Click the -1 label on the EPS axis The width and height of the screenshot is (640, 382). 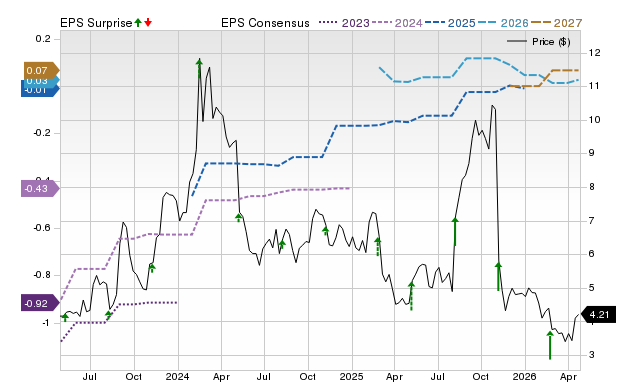coord(45,323)
